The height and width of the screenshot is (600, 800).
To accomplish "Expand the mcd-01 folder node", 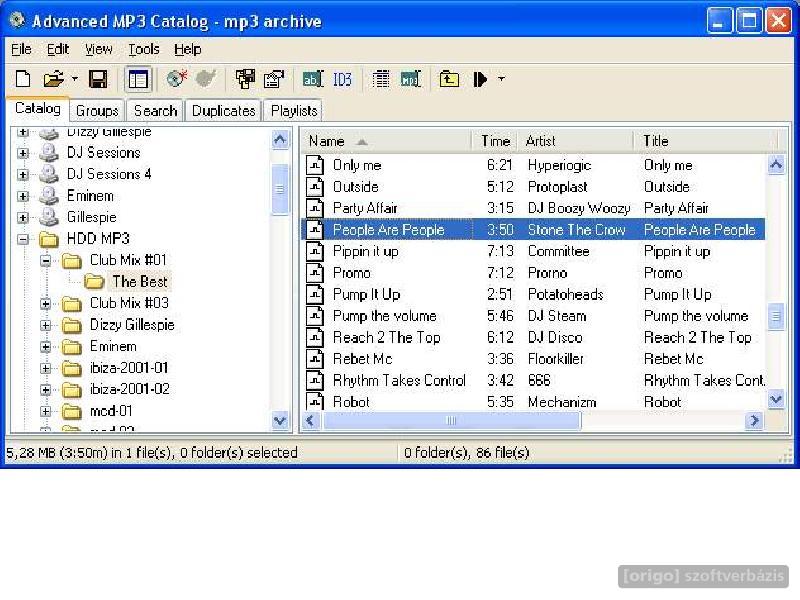I will coord(45,411).
